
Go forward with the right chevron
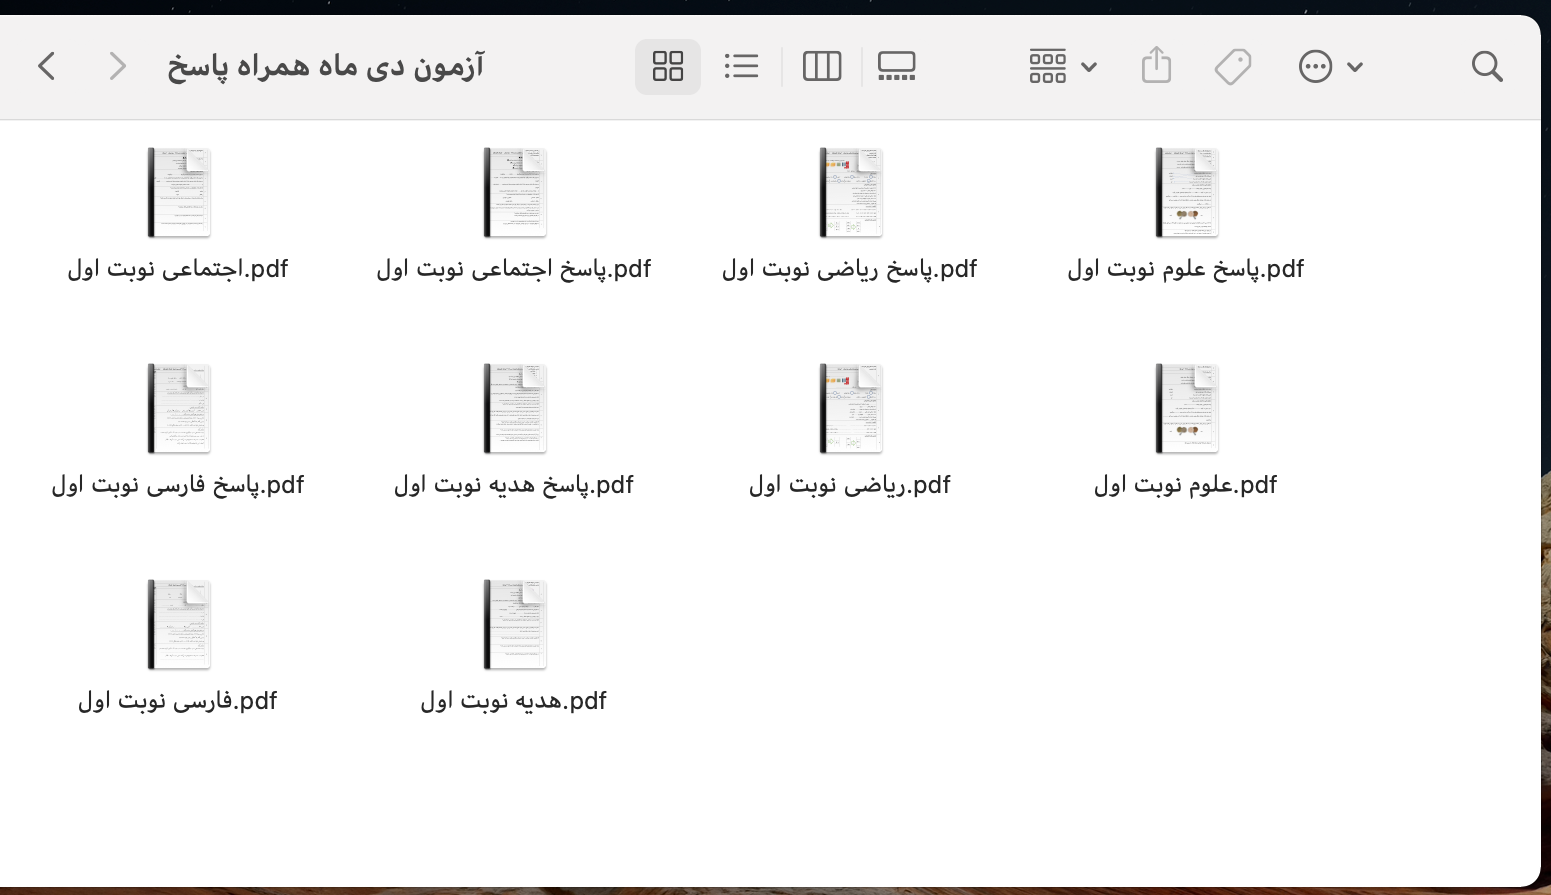tap(117, 67)
